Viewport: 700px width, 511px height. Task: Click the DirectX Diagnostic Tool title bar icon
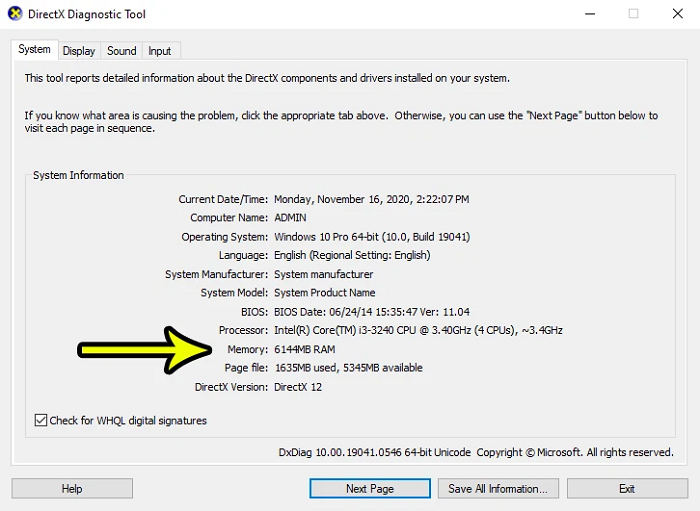16,14
